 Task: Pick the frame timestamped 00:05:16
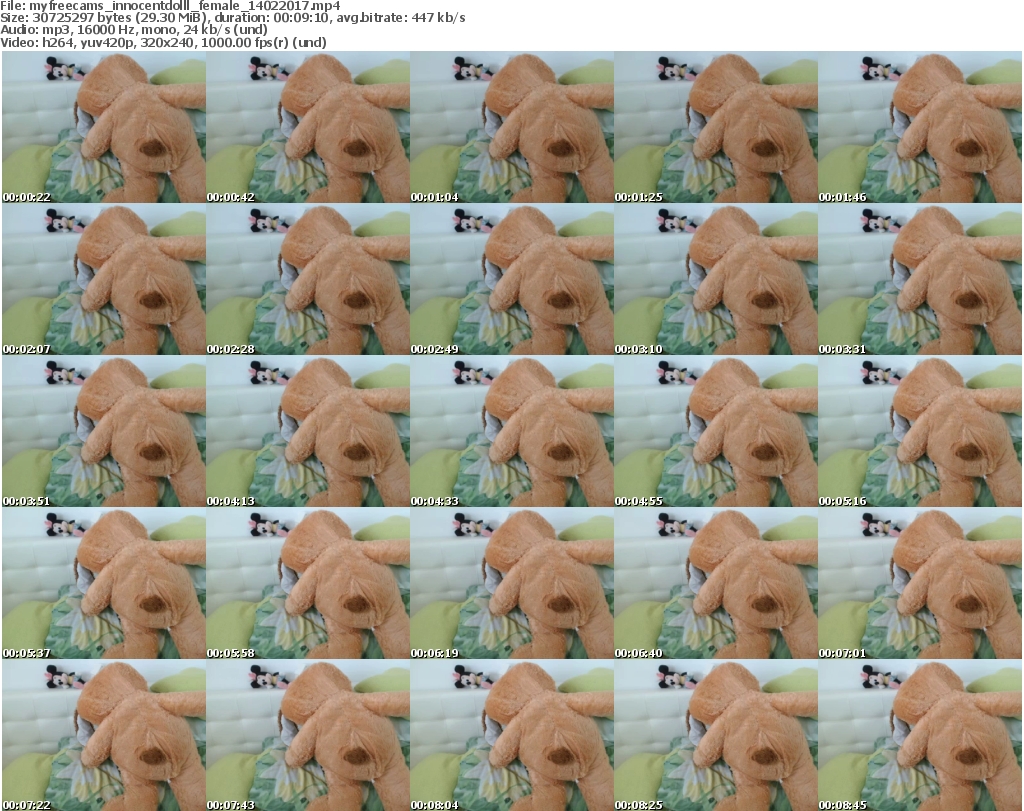[x=920, y=431]
